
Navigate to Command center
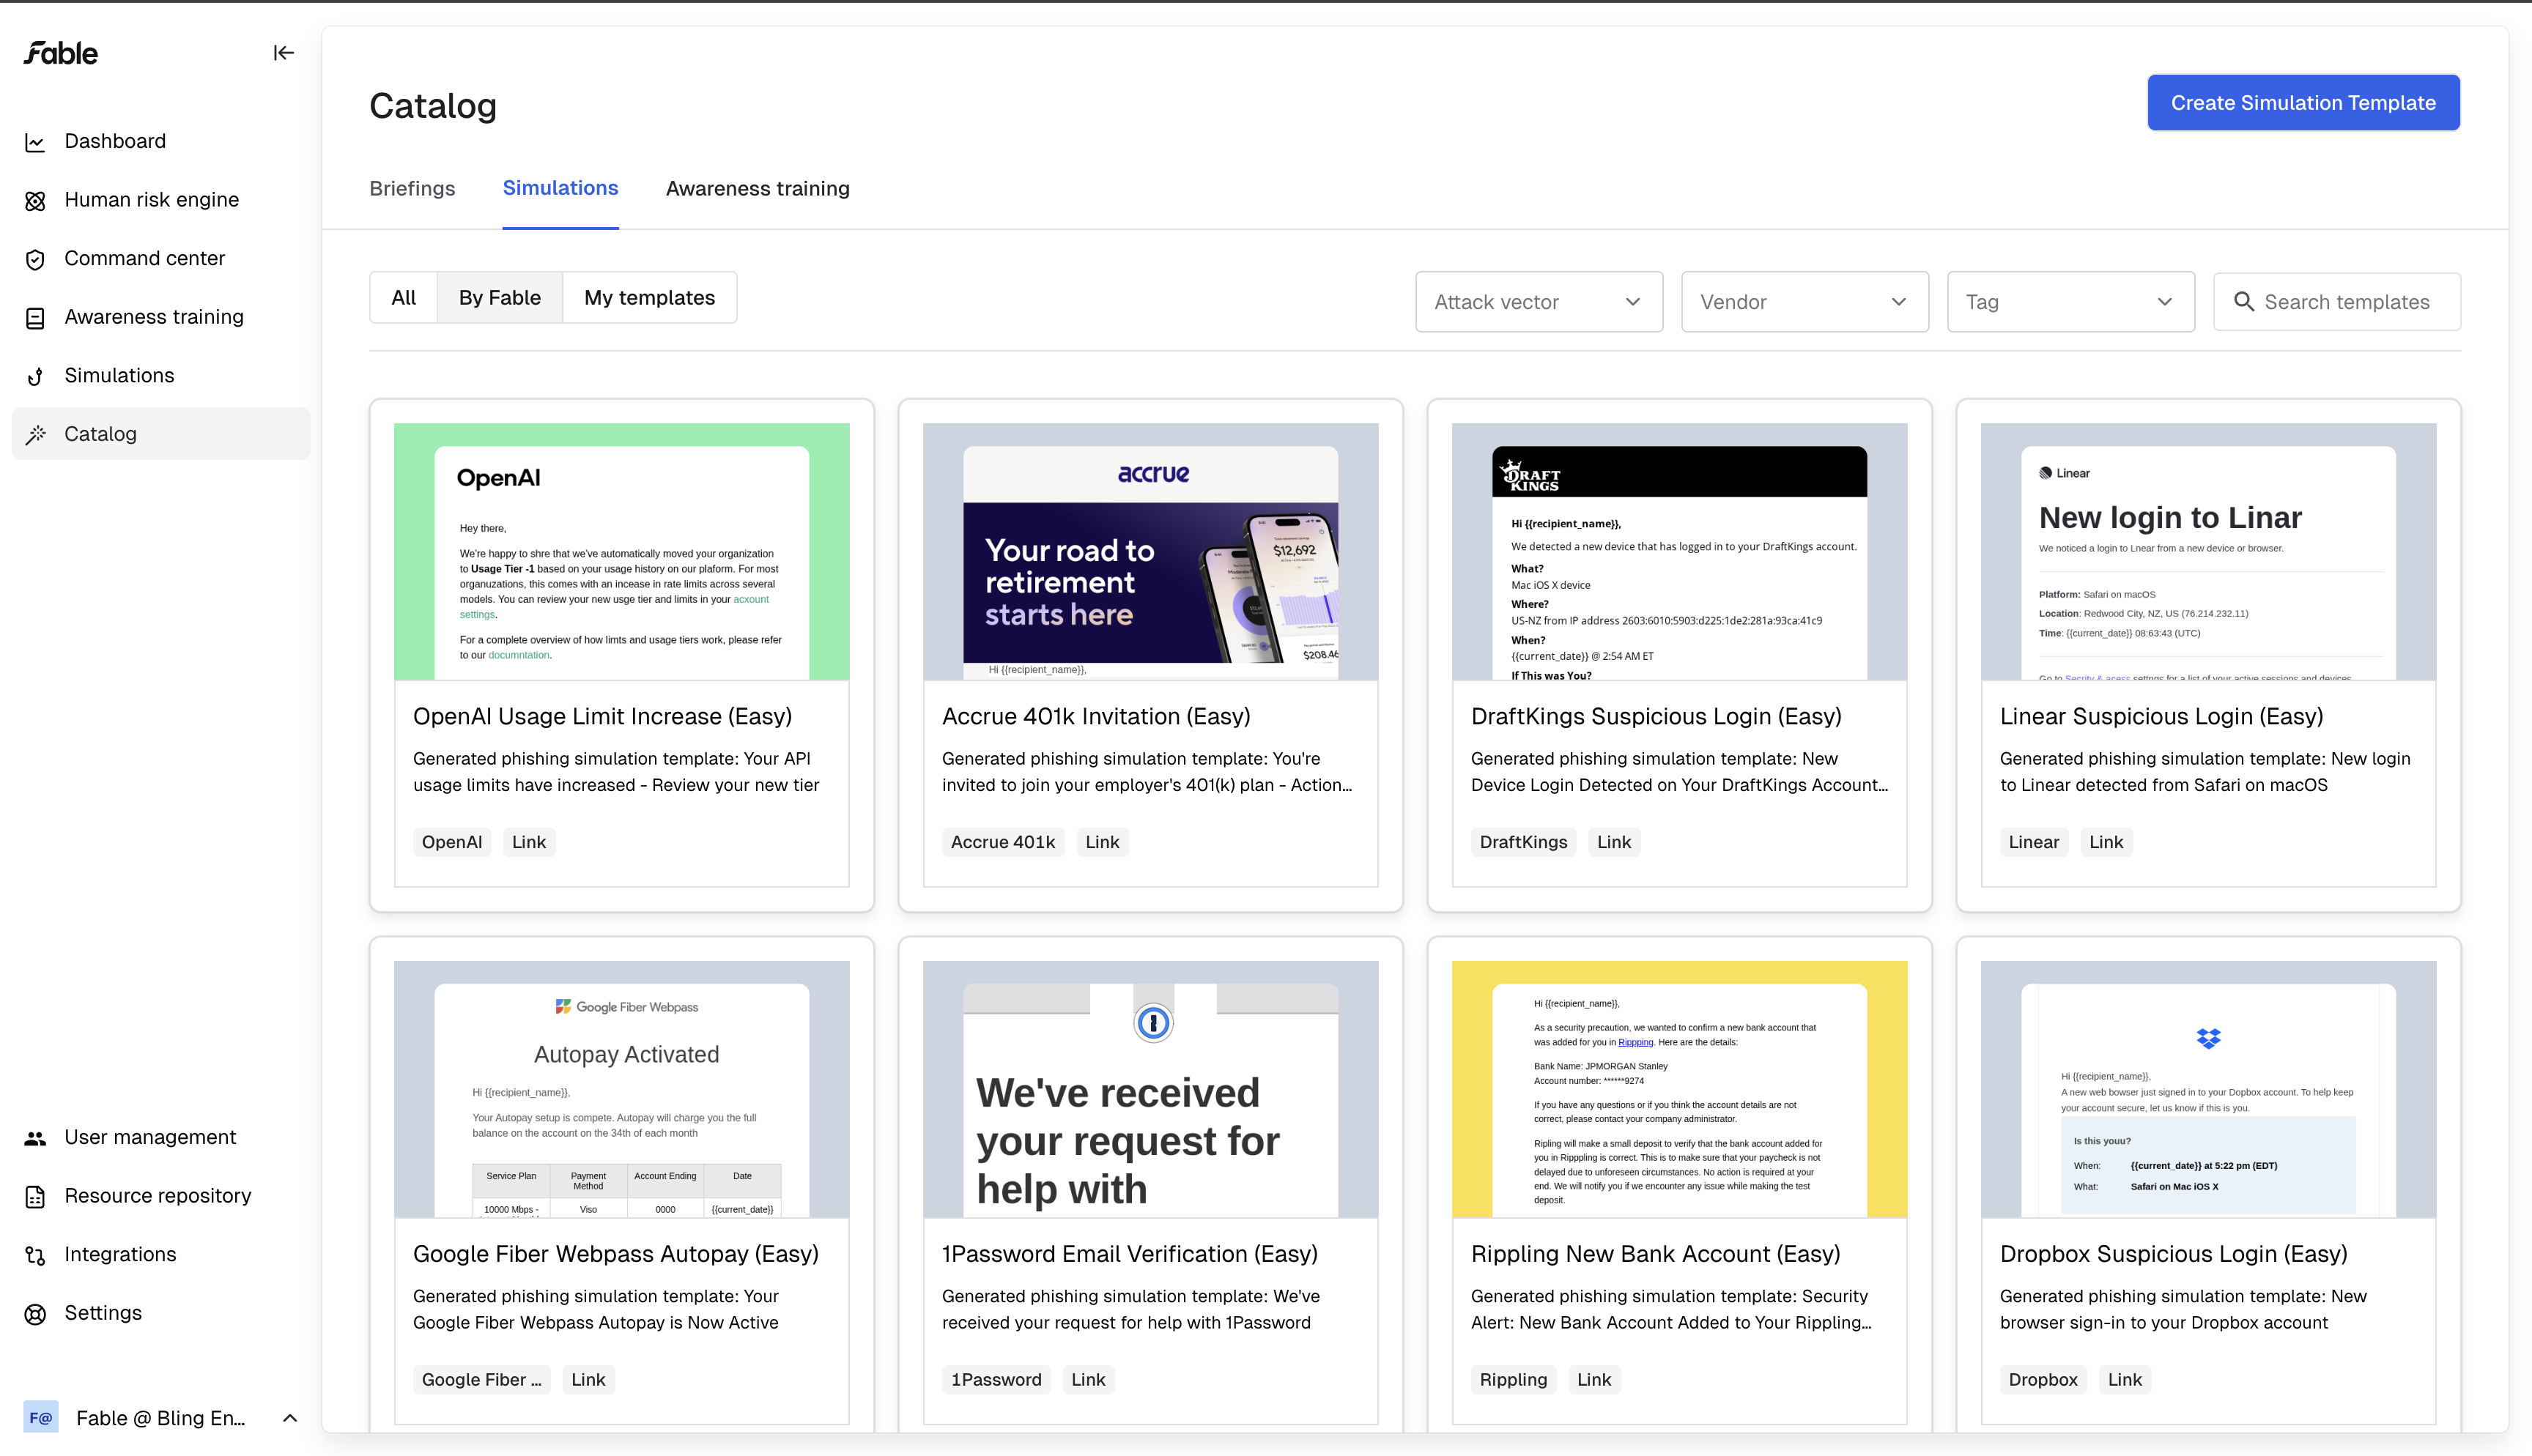[x=145, y=259]
